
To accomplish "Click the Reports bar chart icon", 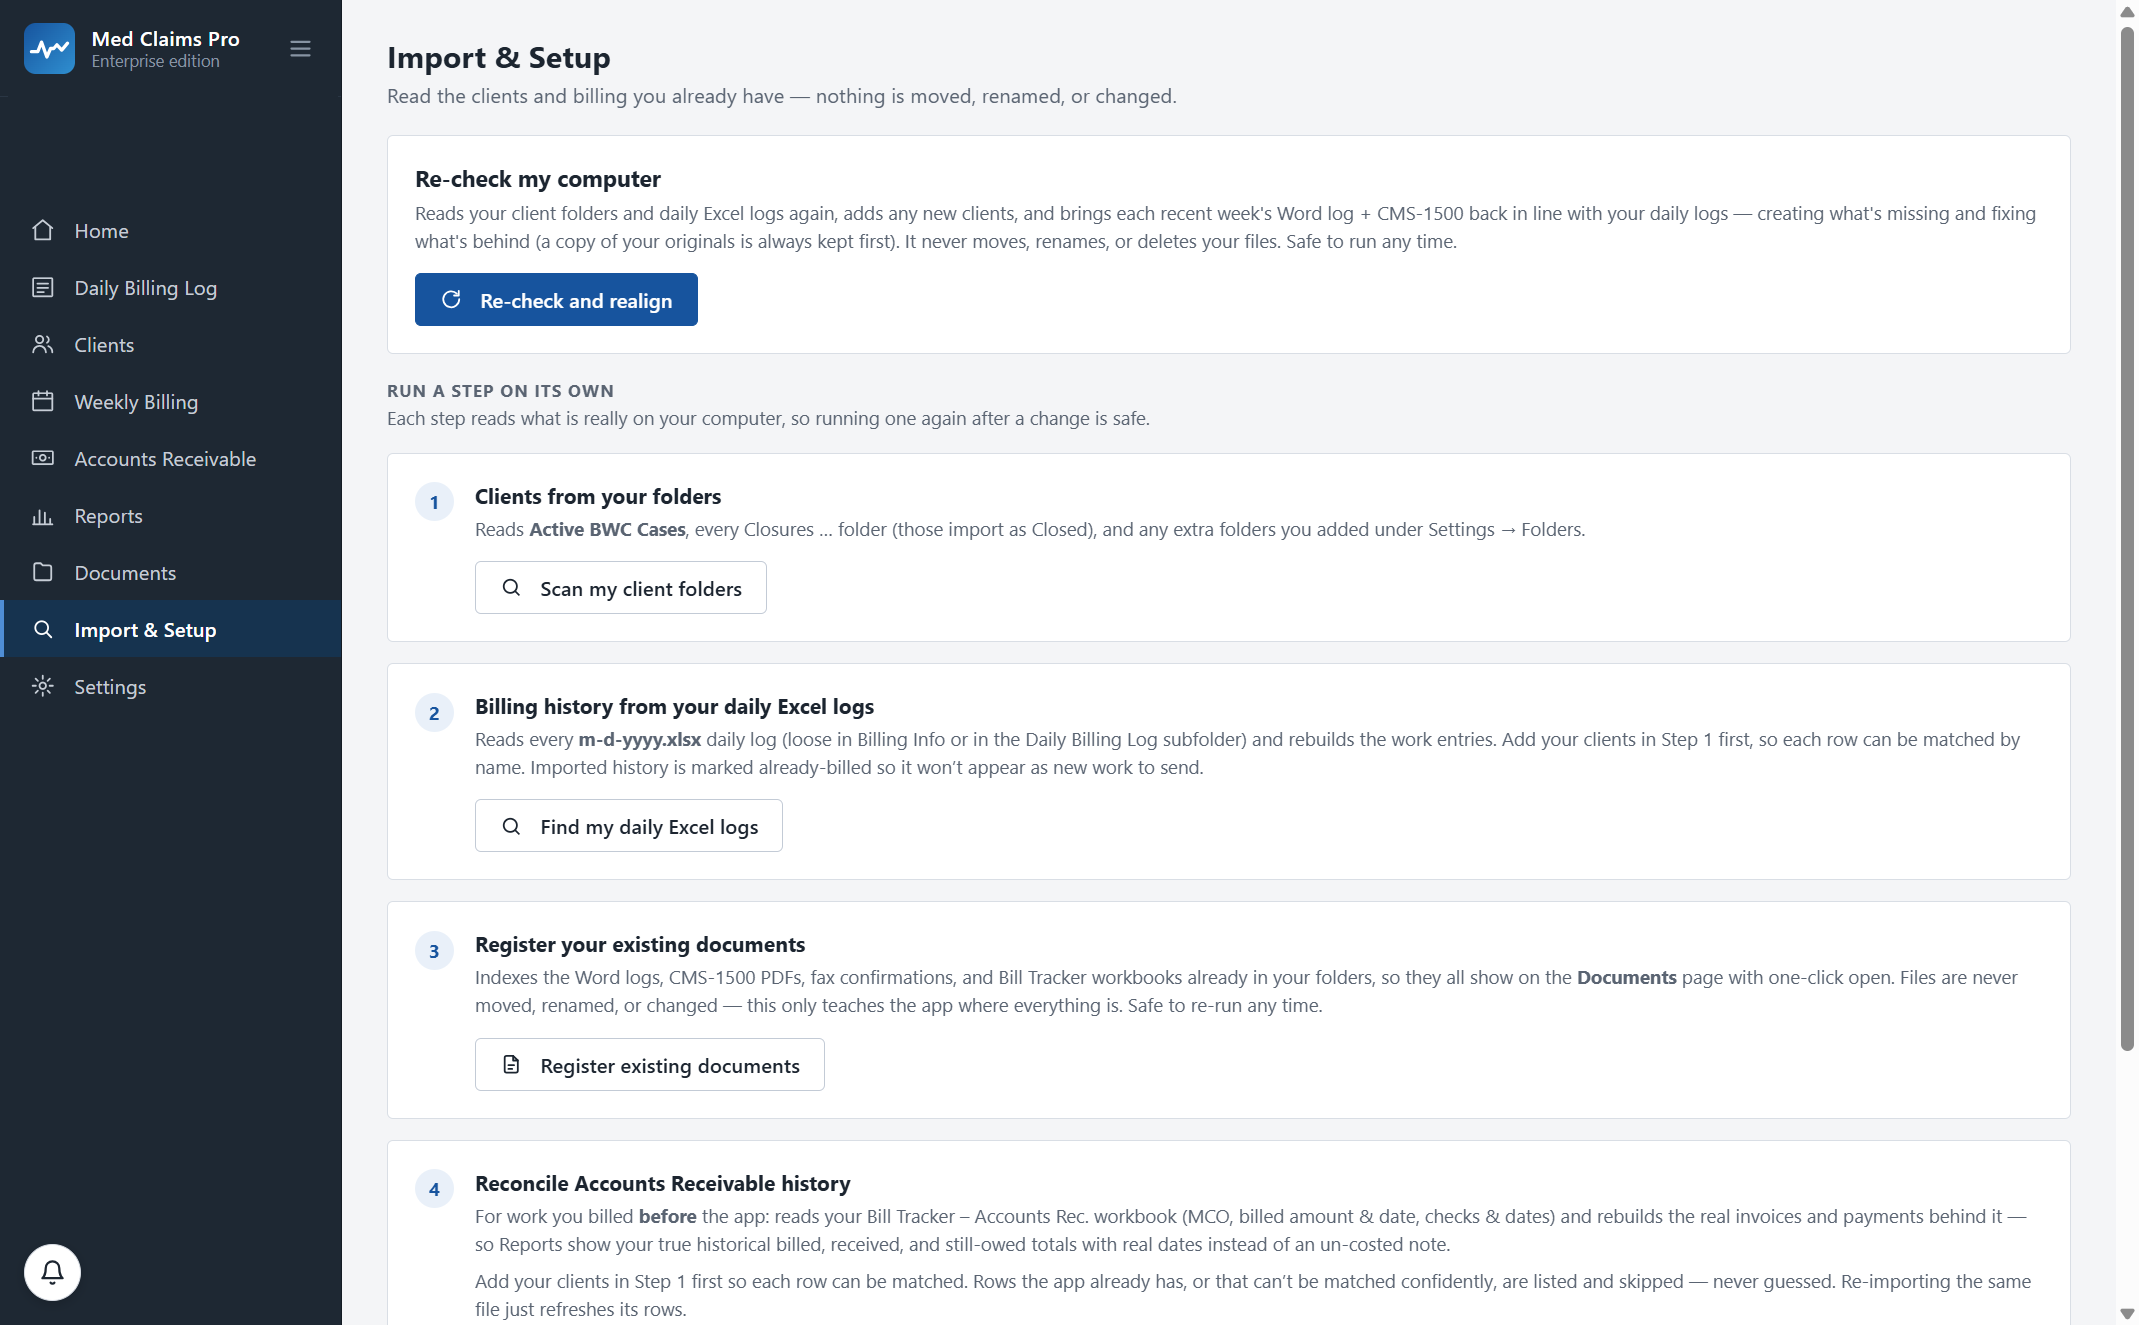I will click(x=42, y=516).
